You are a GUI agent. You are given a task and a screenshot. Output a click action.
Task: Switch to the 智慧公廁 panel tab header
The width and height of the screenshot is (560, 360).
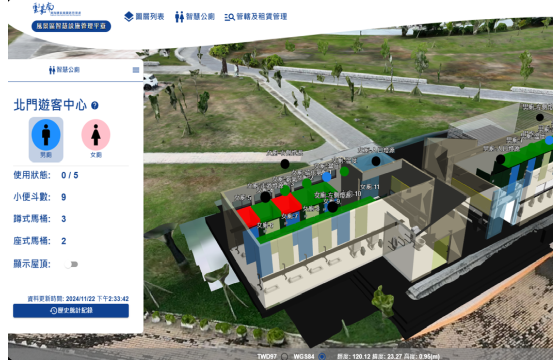coord(64,70)
